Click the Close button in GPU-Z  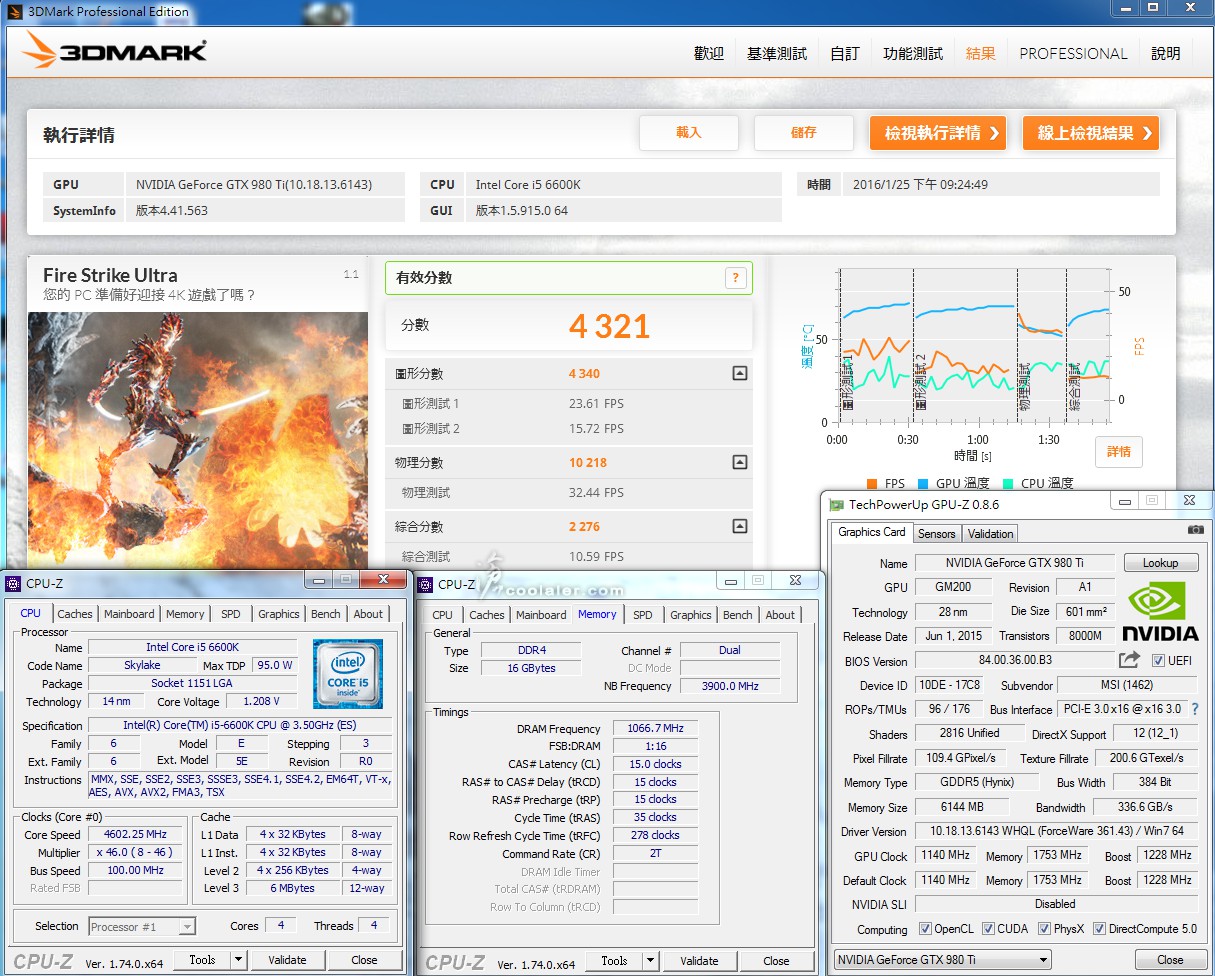[1171, 960]
